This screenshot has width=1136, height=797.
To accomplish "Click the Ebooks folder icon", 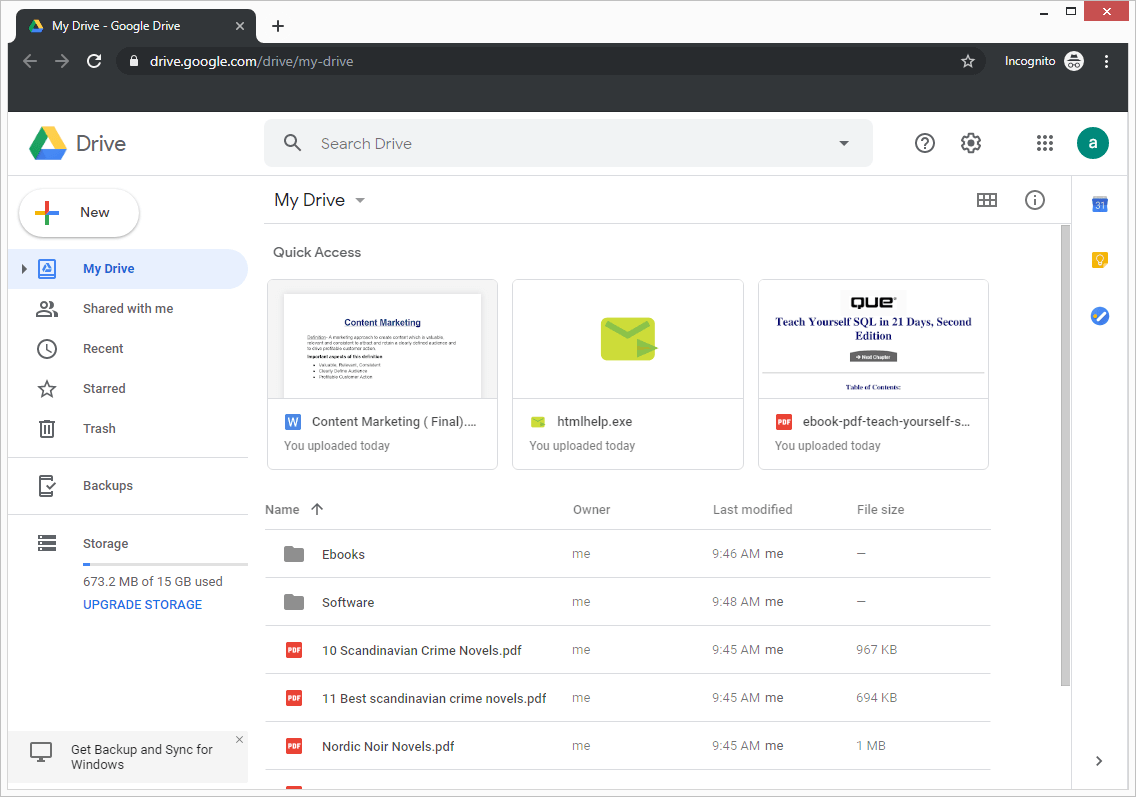I will pos(294,554).
